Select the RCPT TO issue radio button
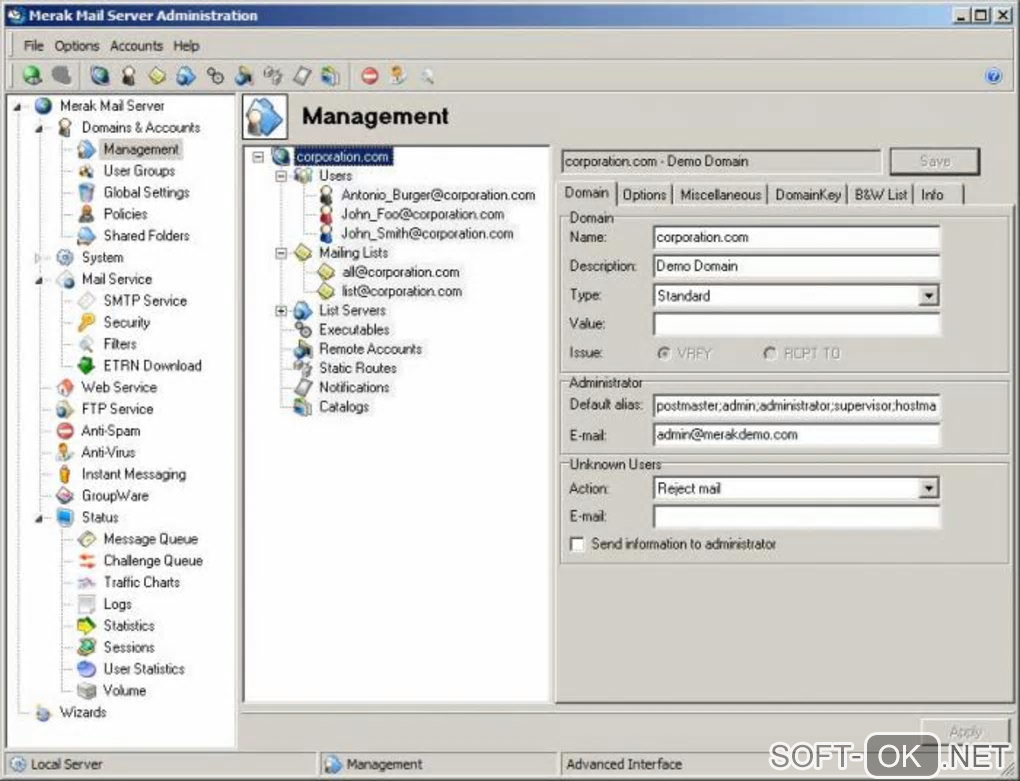 coord(770,353)
